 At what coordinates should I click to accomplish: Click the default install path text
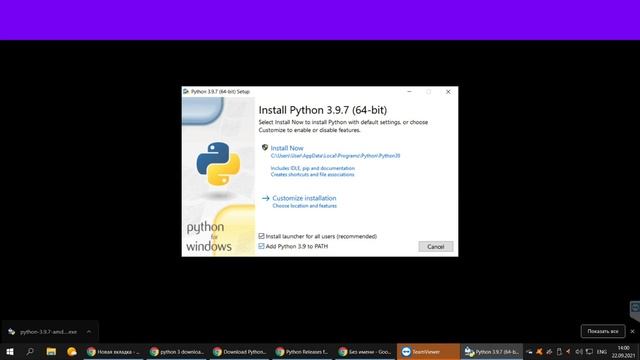click(x=335, y=156)
